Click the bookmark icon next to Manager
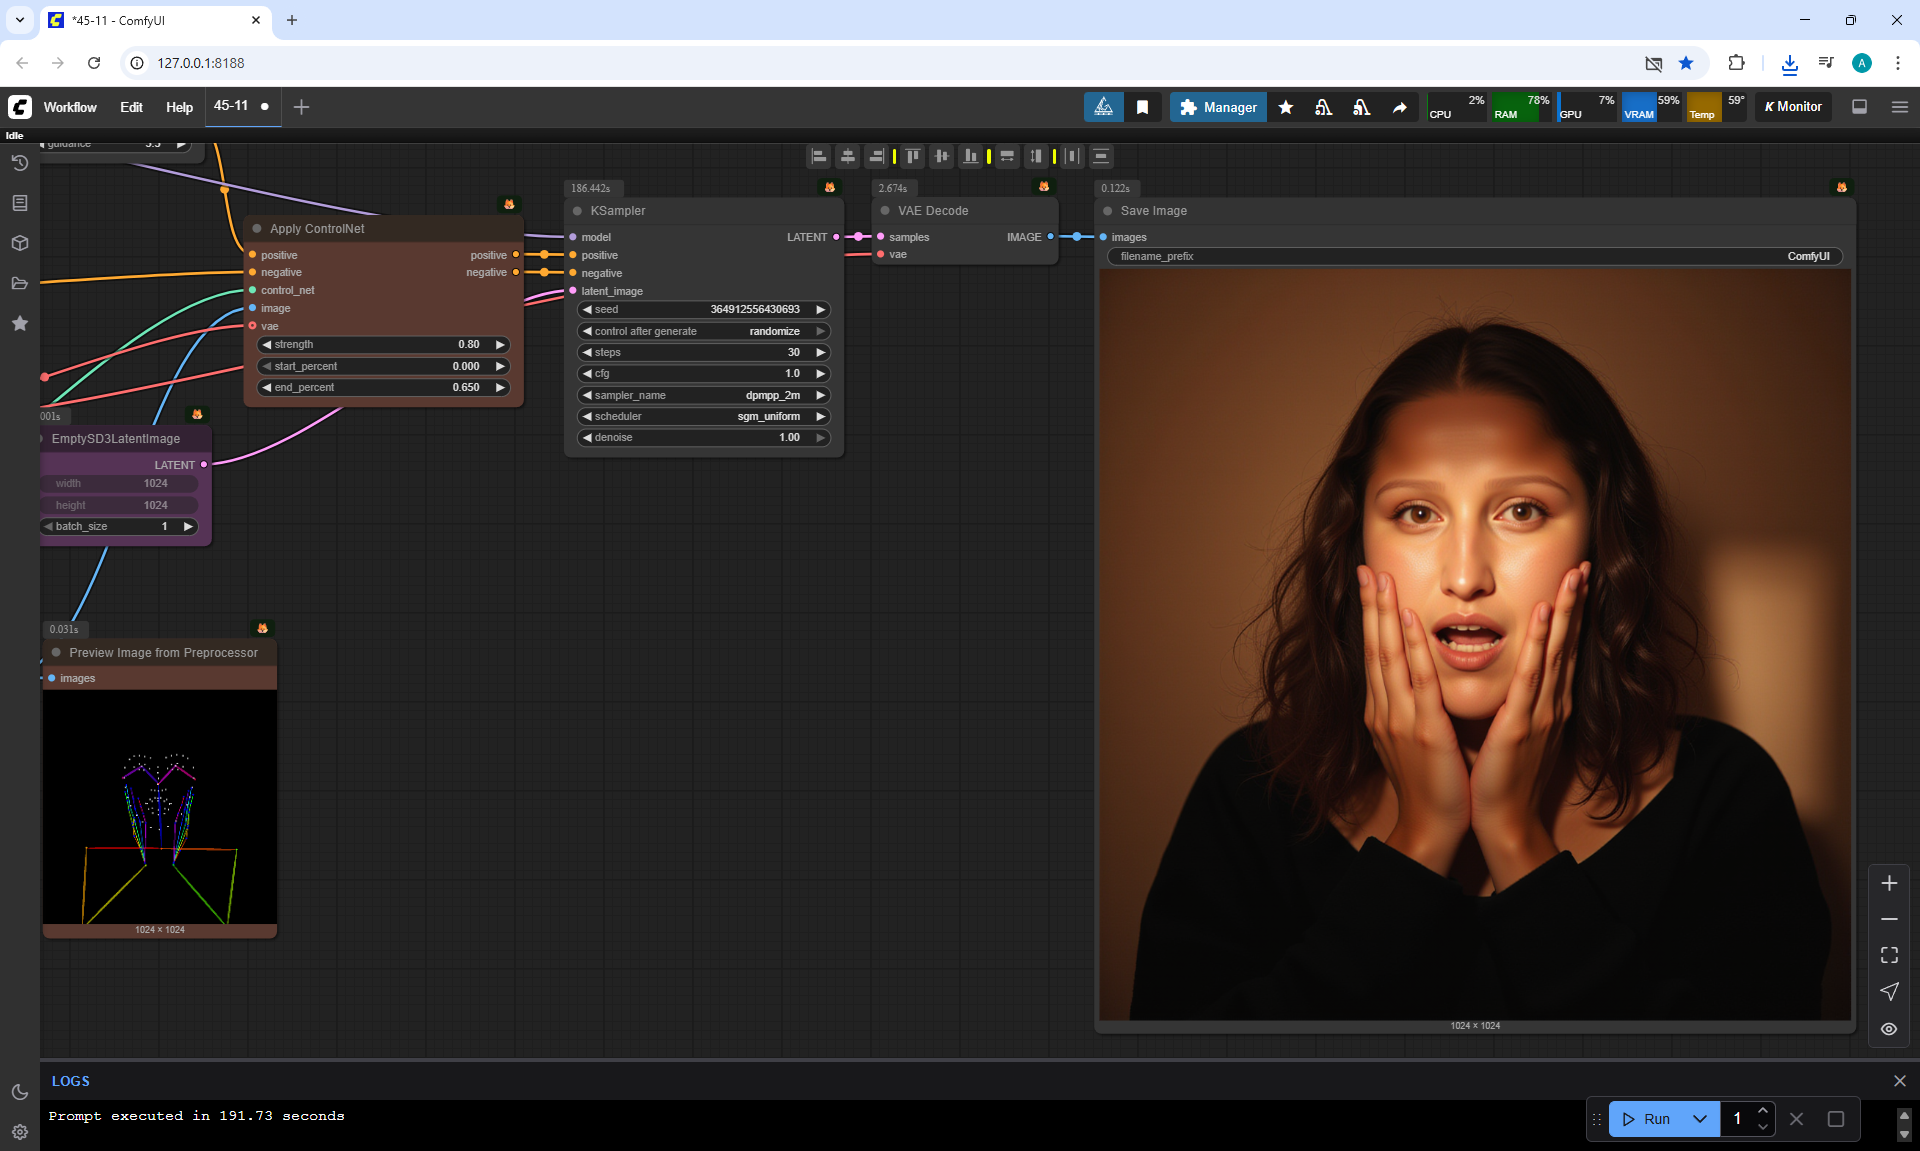This screenshot has width=1920, height=1151. (x=1142, y=107)
